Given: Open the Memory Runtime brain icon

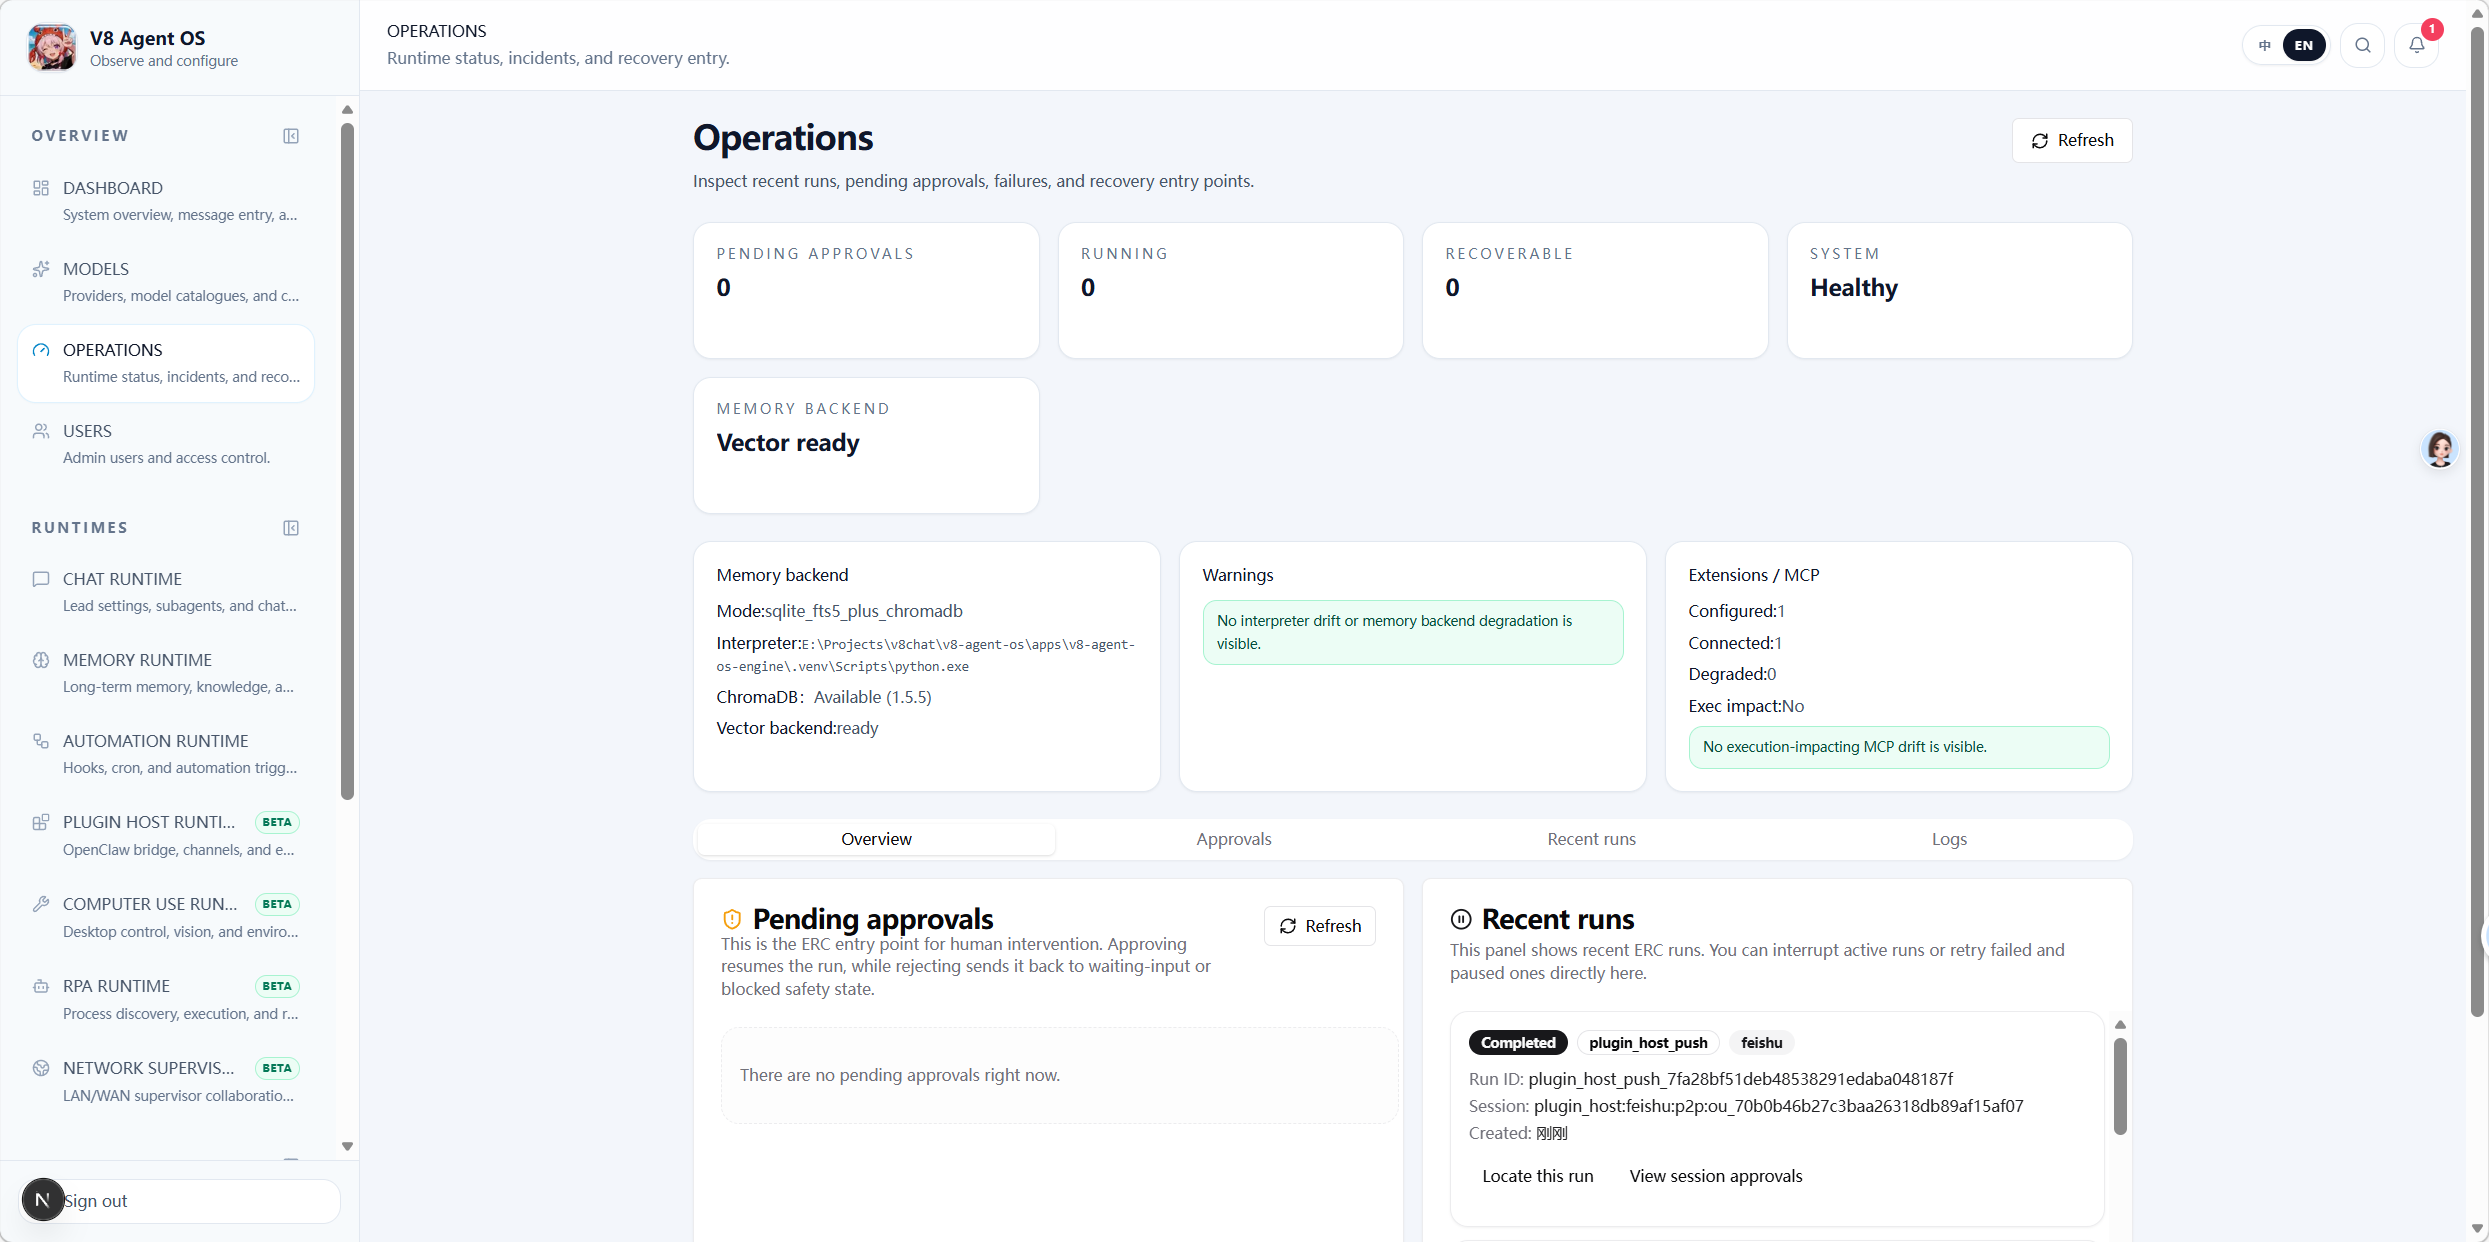Looking at the screenshot, I should point(41,659).
